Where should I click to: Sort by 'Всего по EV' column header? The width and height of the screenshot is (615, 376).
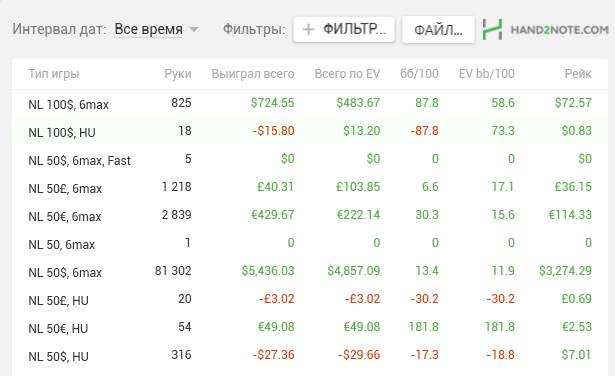coord(347,74)
